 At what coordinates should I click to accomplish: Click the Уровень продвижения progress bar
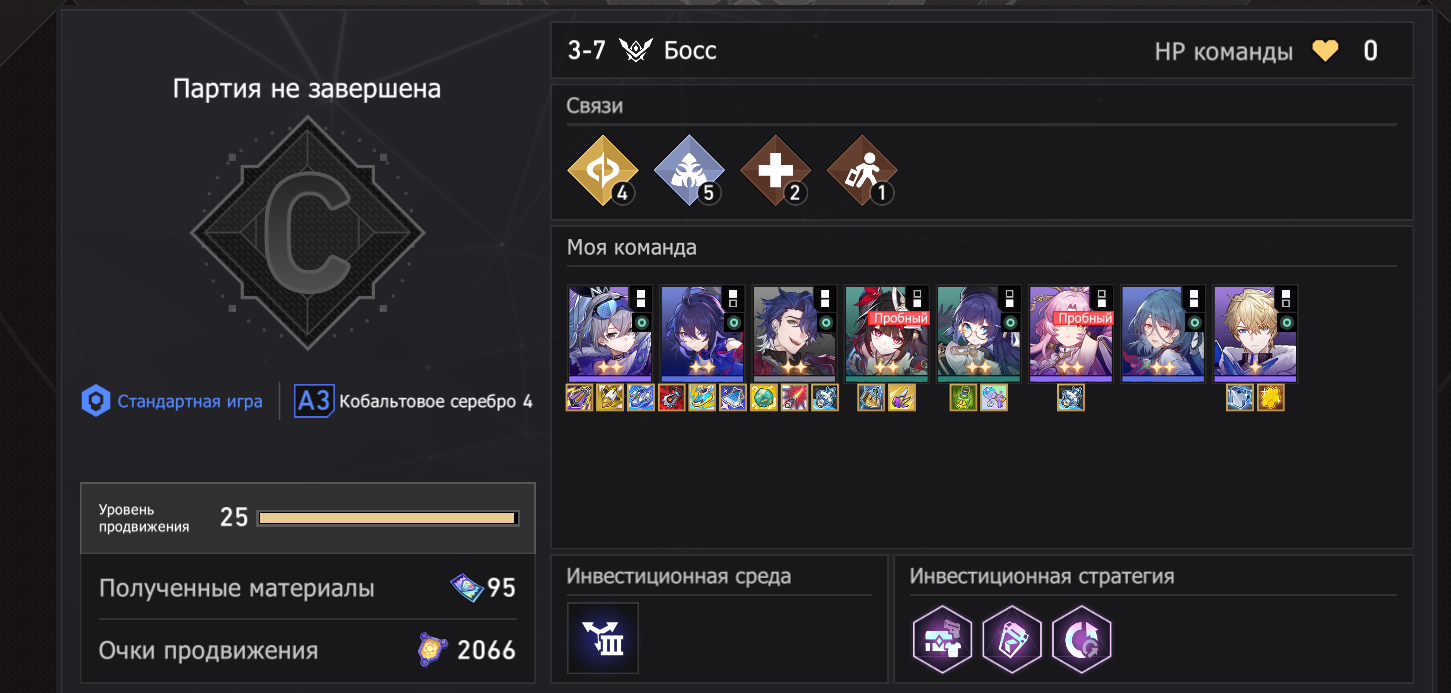[x=388, y=518]
